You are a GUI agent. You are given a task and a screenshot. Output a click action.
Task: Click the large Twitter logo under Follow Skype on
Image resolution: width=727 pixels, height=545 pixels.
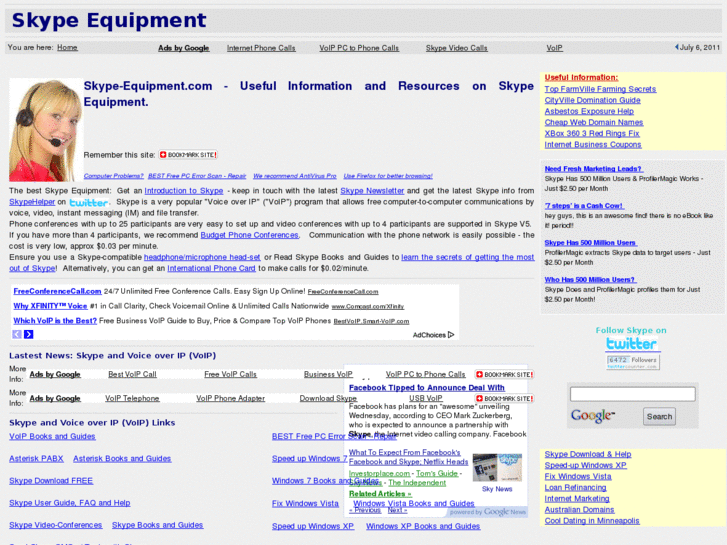[631, 344]
